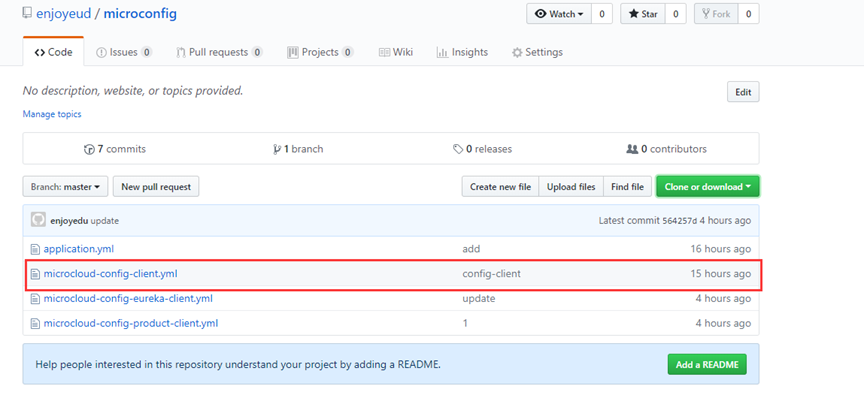
Task: Click the Manage topics link
Action: click(52, 114)
